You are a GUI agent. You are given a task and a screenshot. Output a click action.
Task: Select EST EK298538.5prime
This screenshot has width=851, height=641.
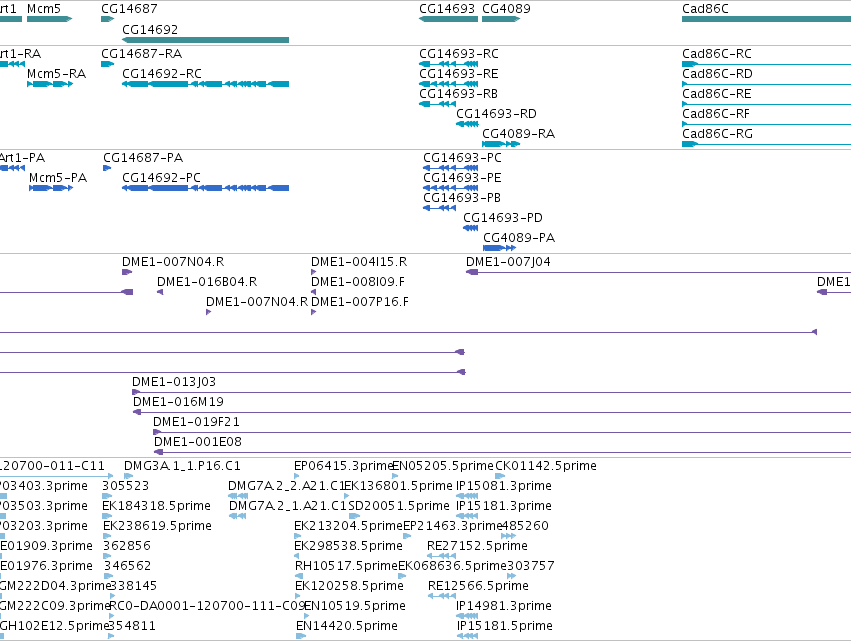tap(297, 556)
